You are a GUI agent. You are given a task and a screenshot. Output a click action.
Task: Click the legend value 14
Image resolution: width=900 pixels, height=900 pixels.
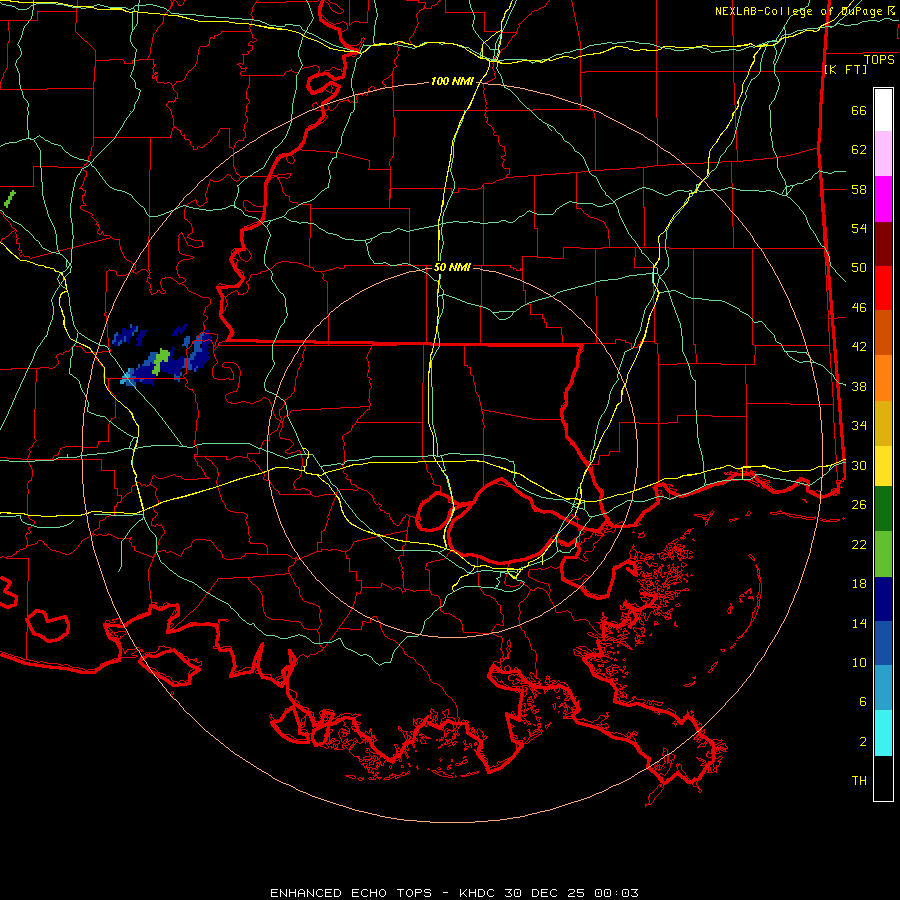coord(859,623)
